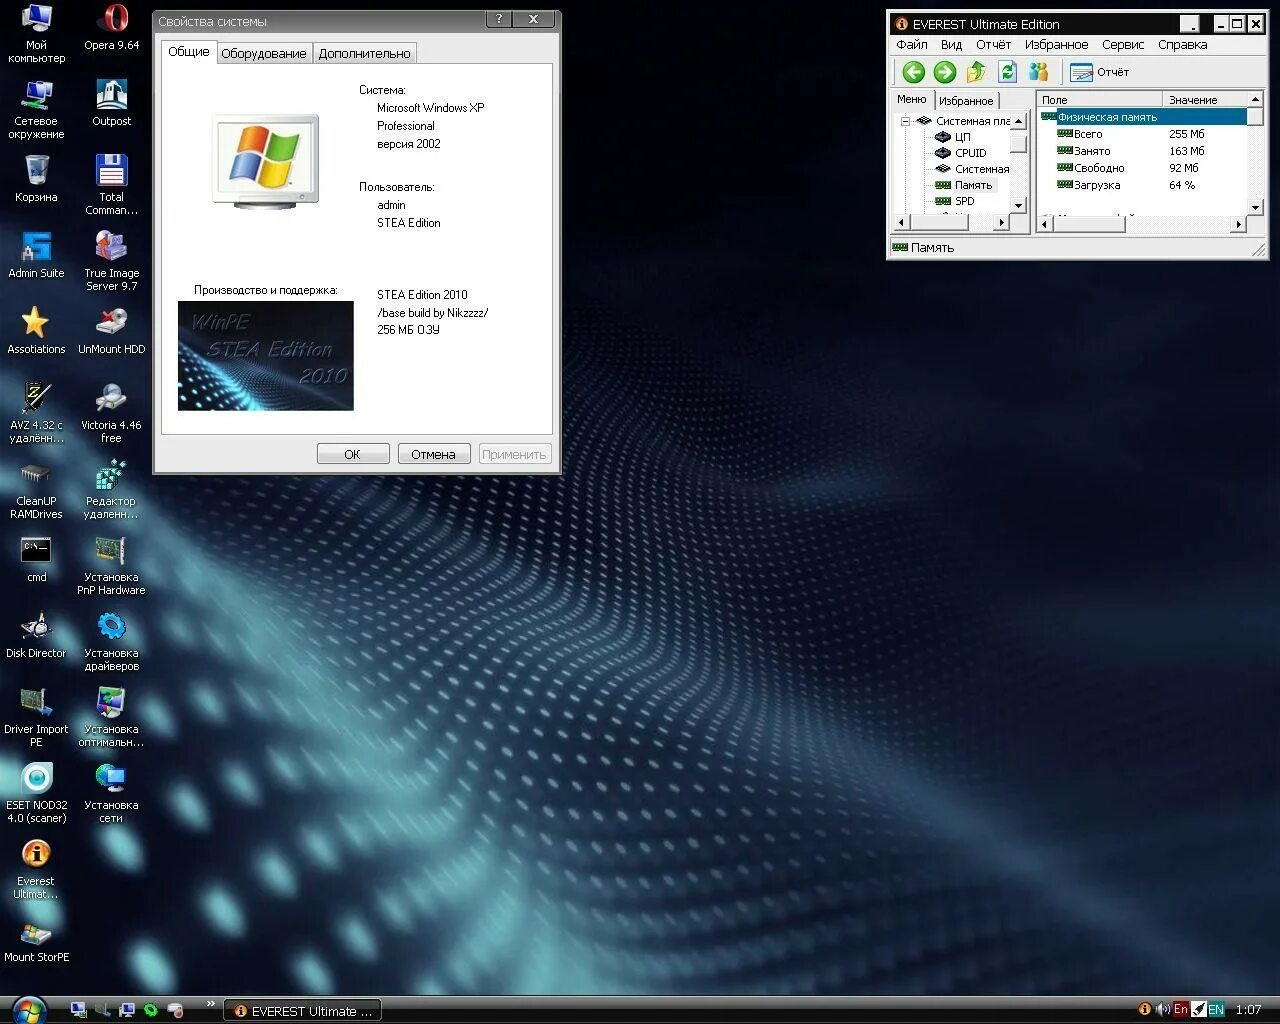Open the True Image Server 9.7 icon
Image resolution: width=1280 pixels, height=1024 pixels.
pos(112,262)
